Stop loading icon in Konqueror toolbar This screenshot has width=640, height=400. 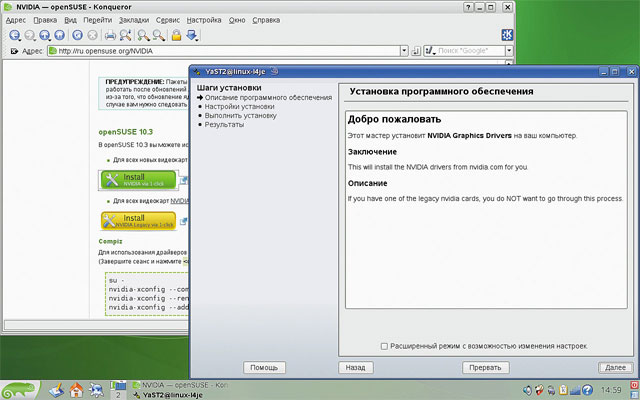pyautogui.click(x=93, y=35)
